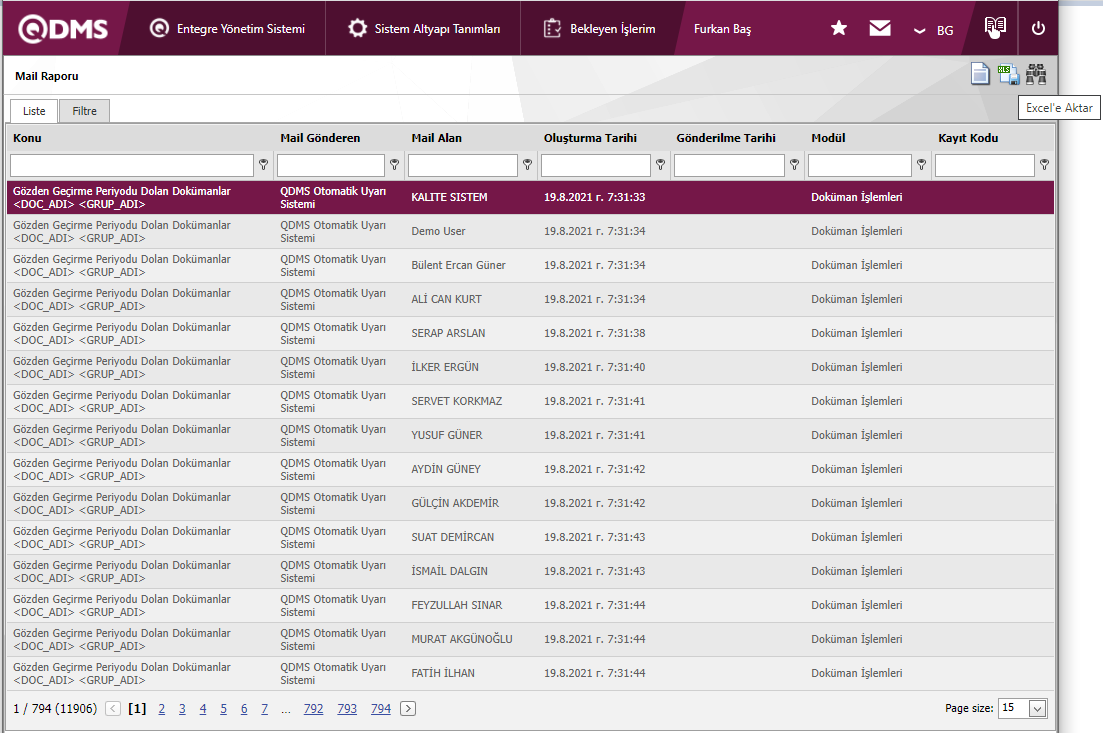
Task: Open the Page size dropdown
Action: (x=1037, y=708)
